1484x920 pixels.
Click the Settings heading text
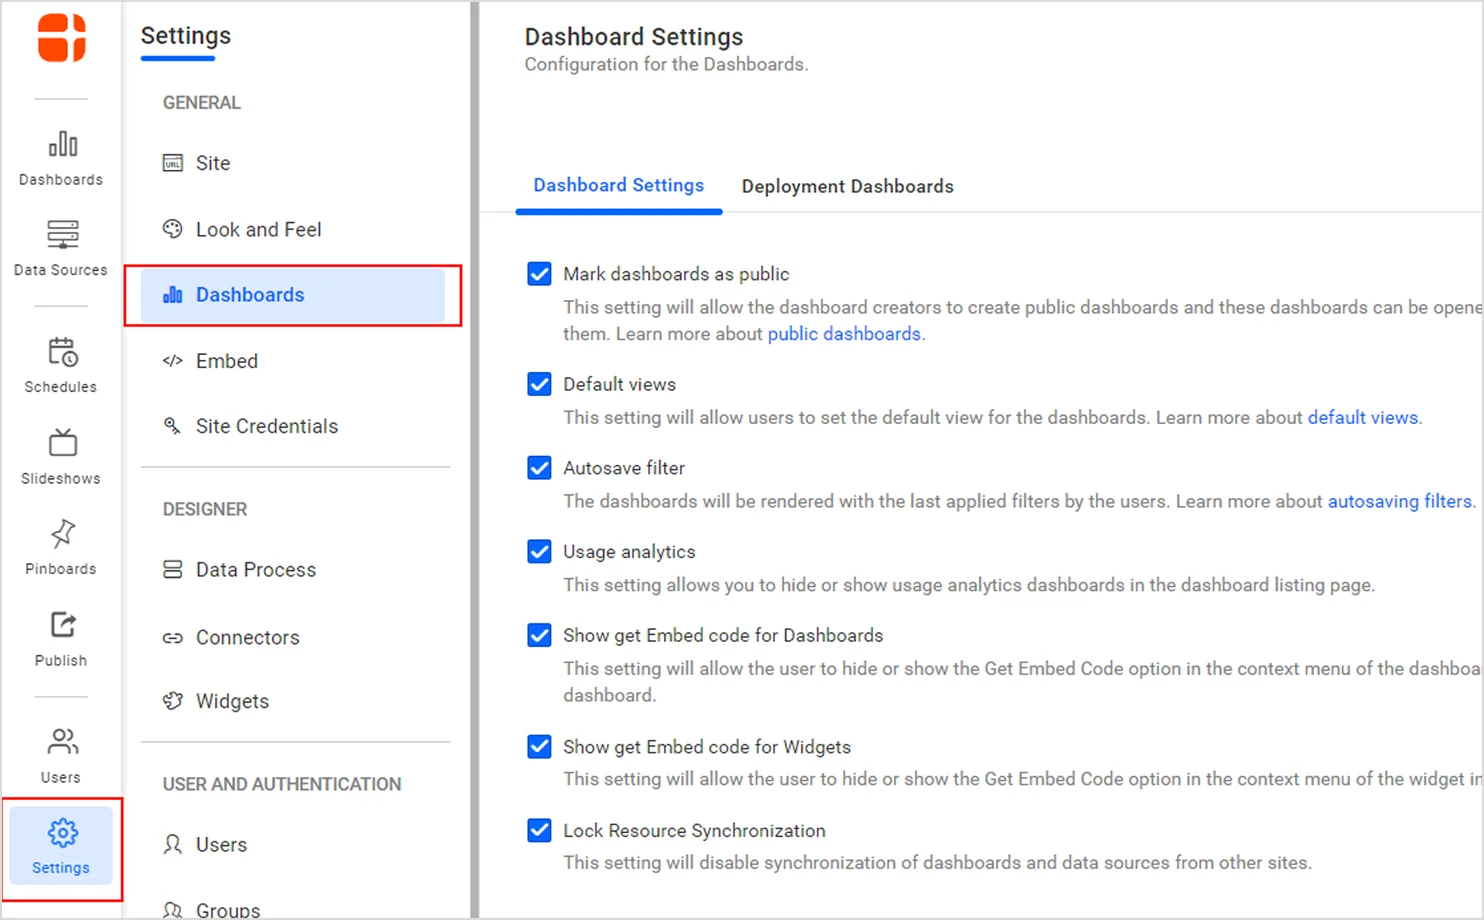(186, 36)
